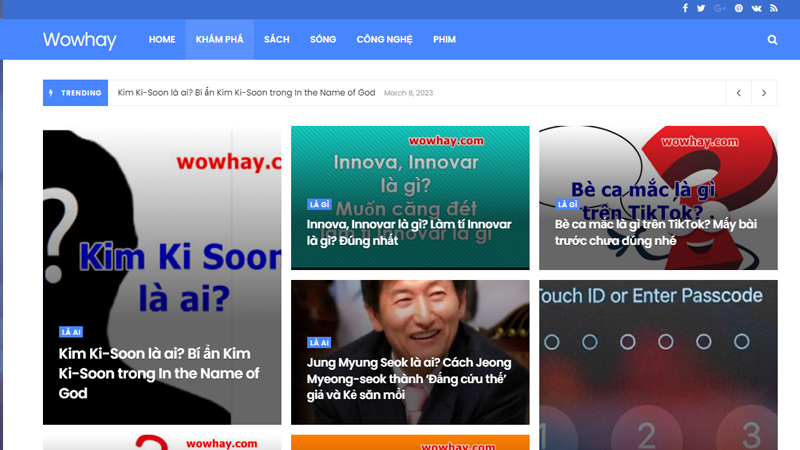The width and height of the screenshot is (800, 450).
Task: Open the Twitter social icon
Action: click(701, 8)
